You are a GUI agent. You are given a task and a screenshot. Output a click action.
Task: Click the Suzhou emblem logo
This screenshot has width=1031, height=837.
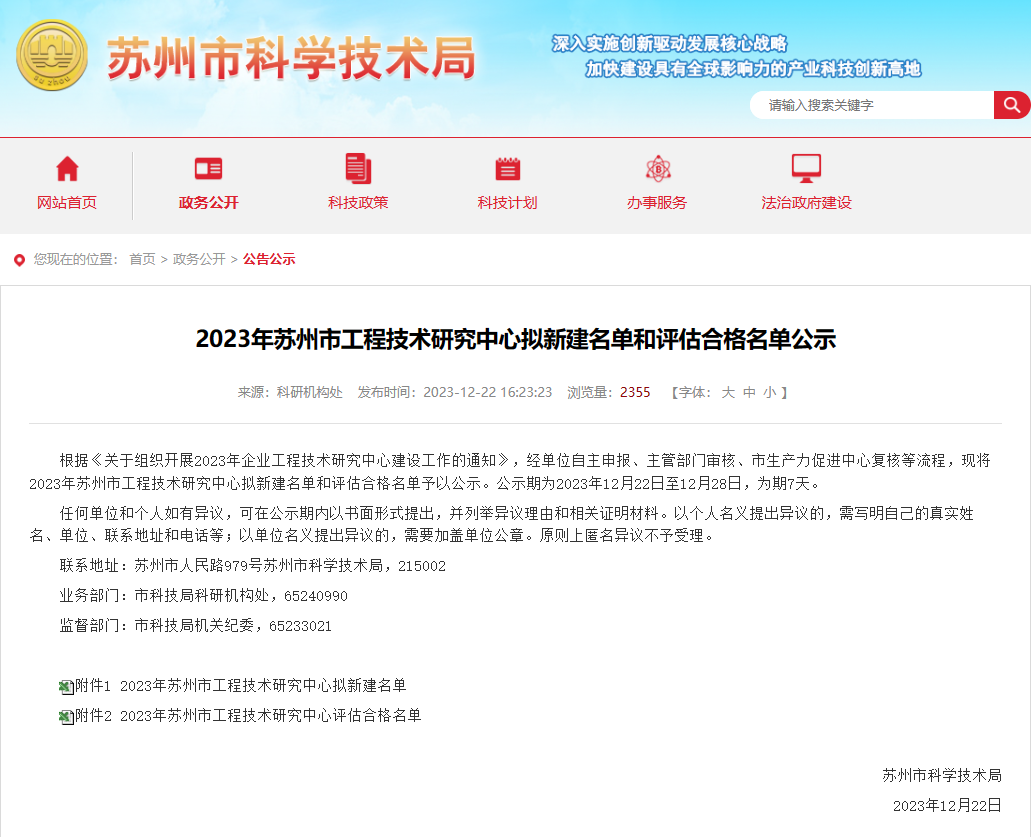pyautogui.click(x=52, y=55)
